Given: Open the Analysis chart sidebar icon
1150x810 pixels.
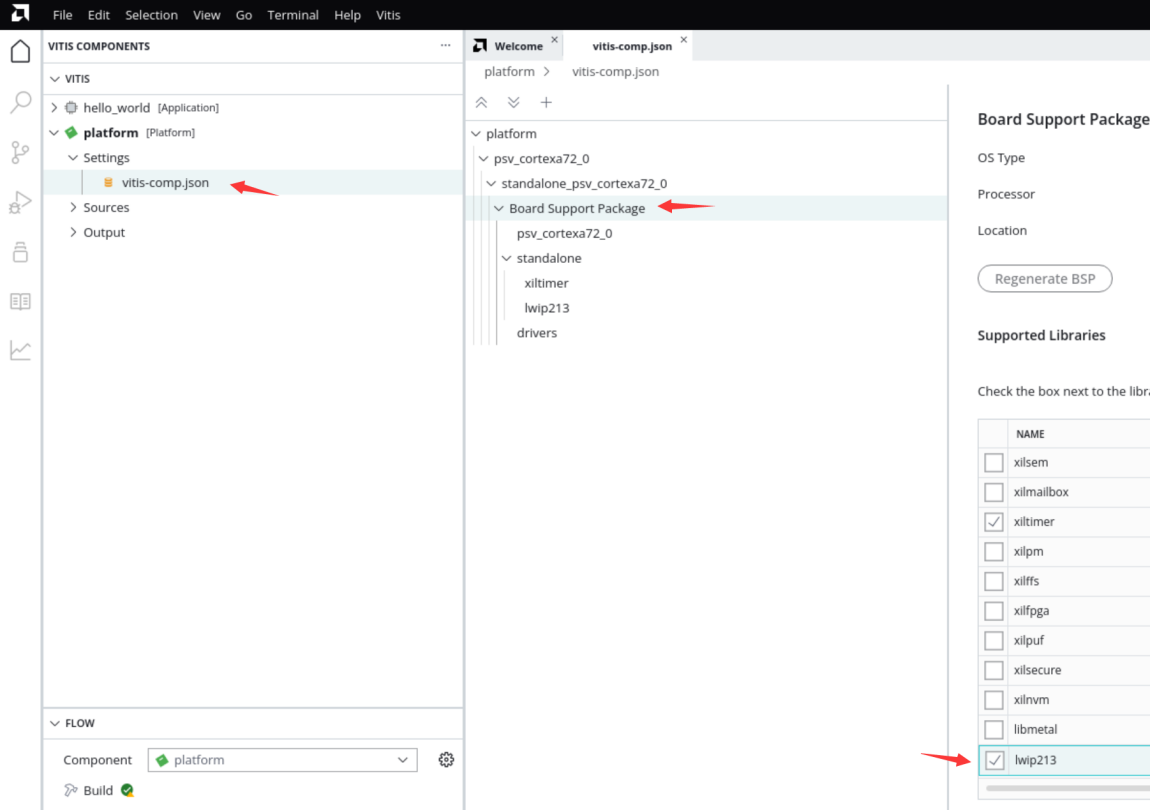Looking at the screenshot, I should click(x=21, y=351).
